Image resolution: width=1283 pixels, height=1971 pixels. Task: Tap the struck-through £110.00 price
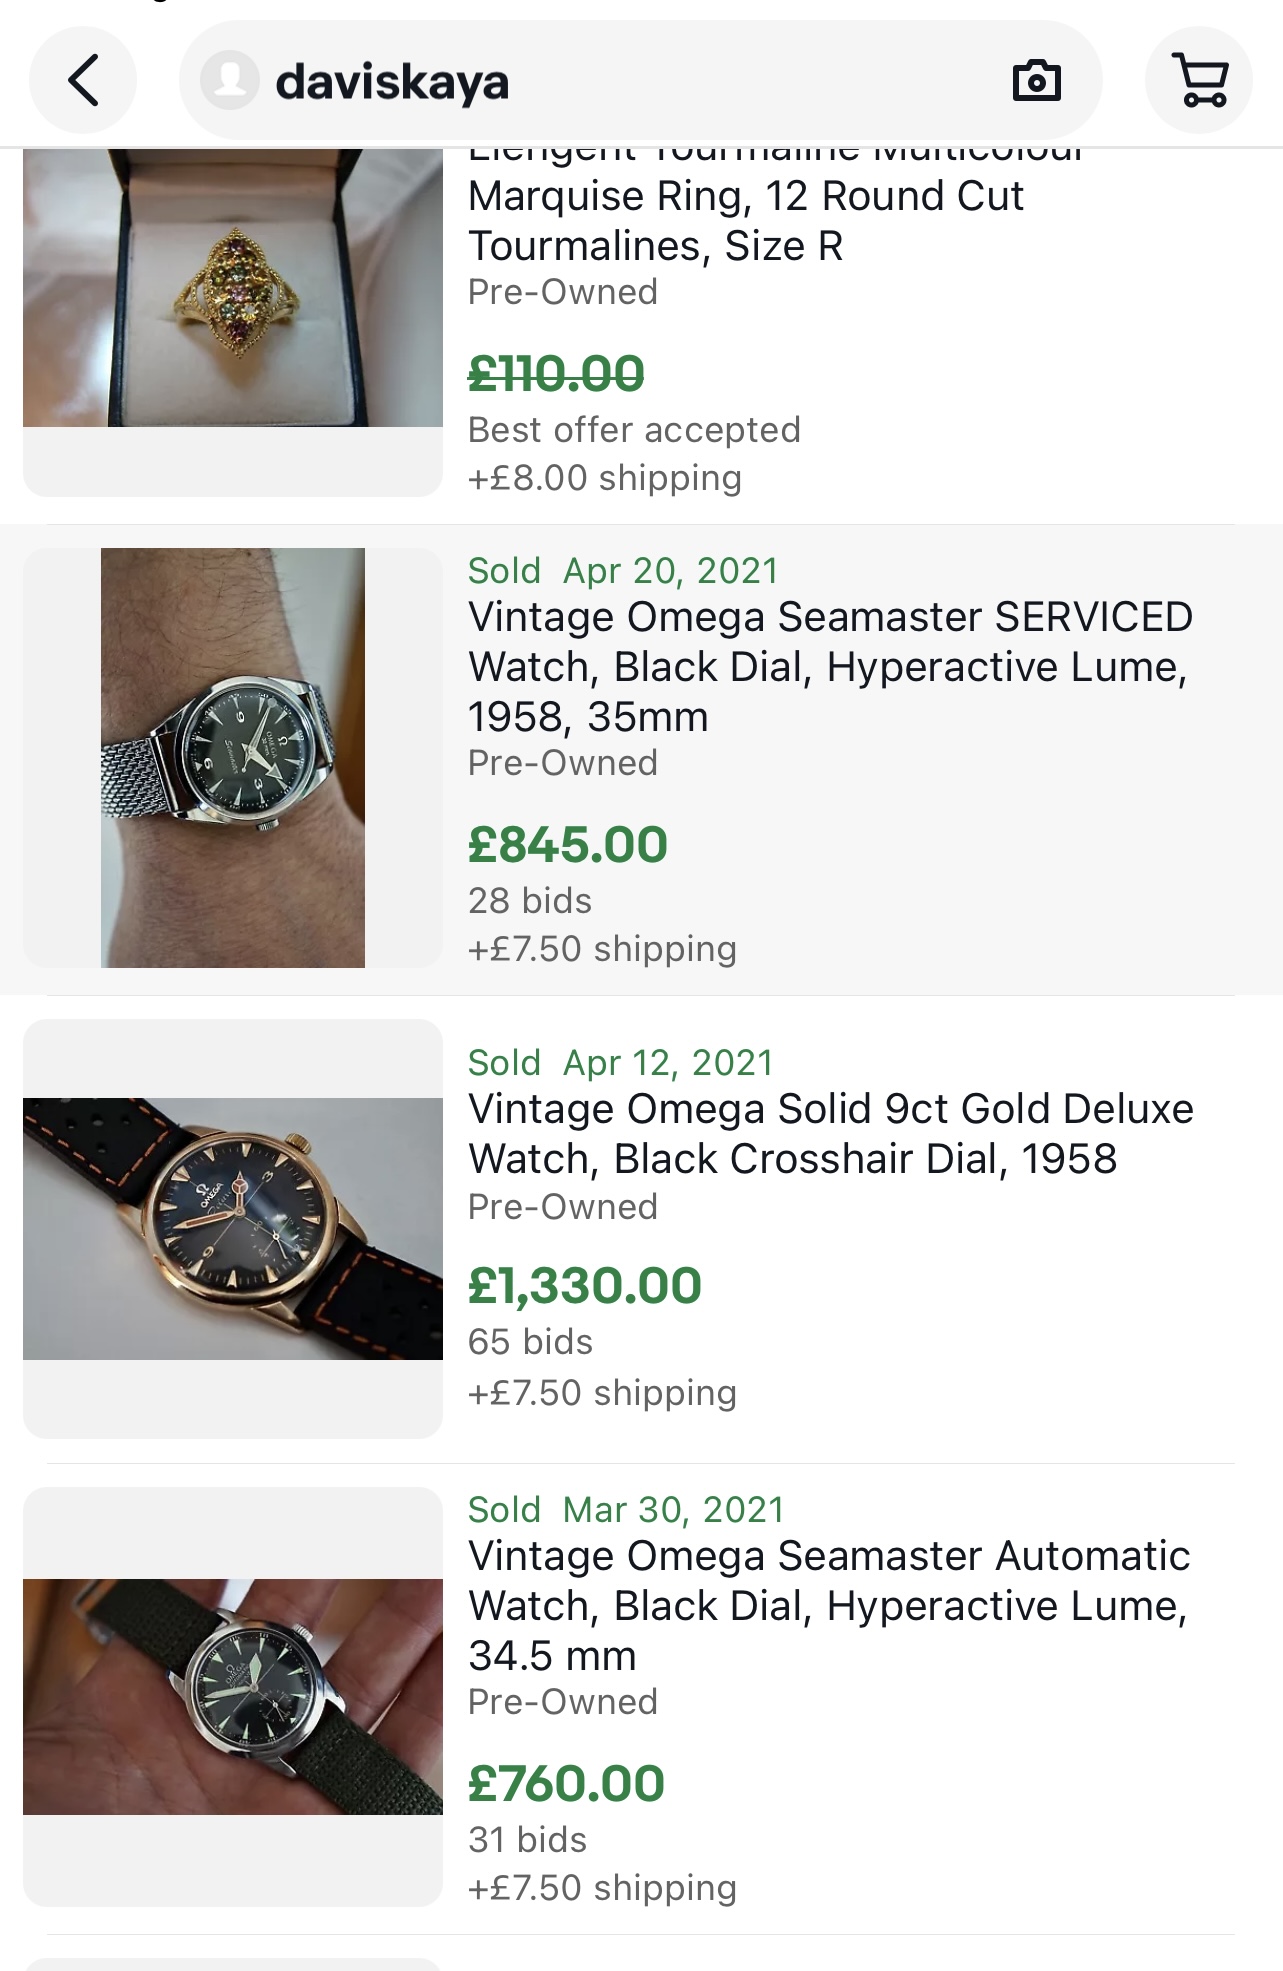pos(556,375)
